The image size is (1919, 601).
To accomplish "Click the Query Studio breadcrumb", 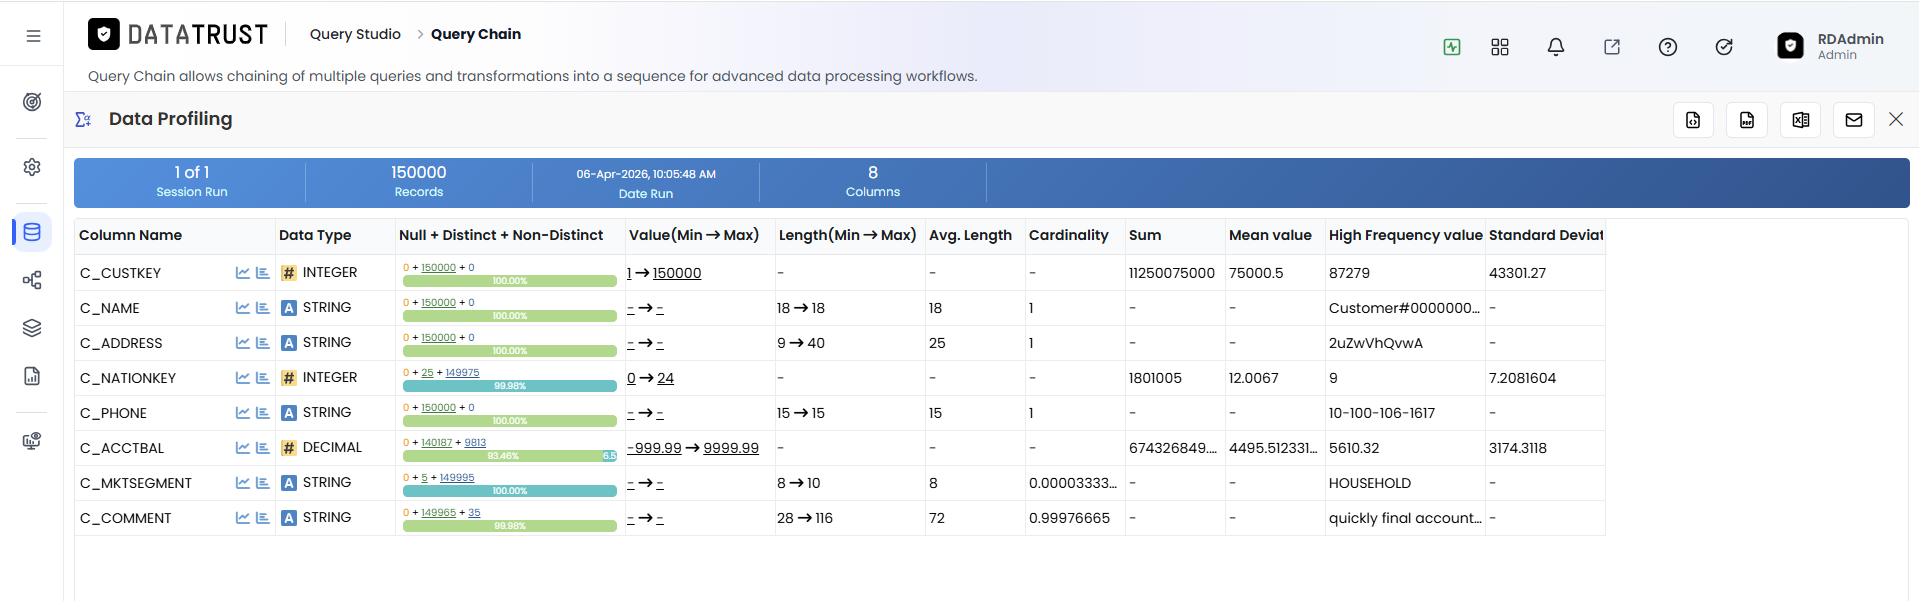I will [x=355, y=34].
